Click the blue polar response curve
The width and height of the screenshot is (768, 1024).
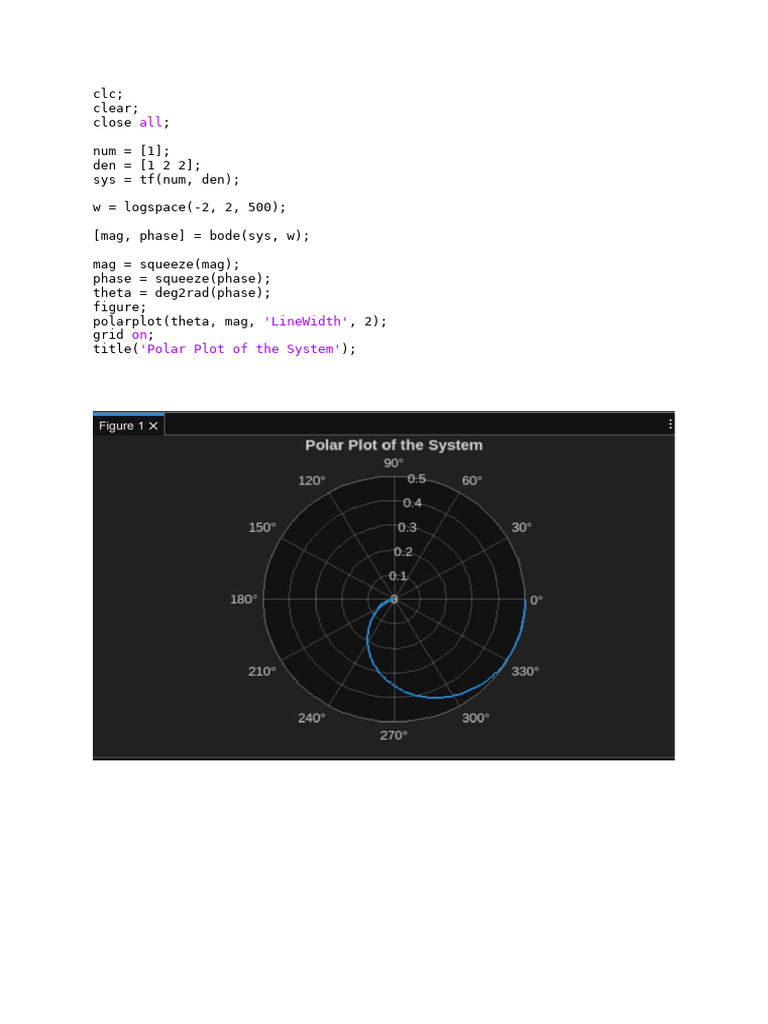434,697
